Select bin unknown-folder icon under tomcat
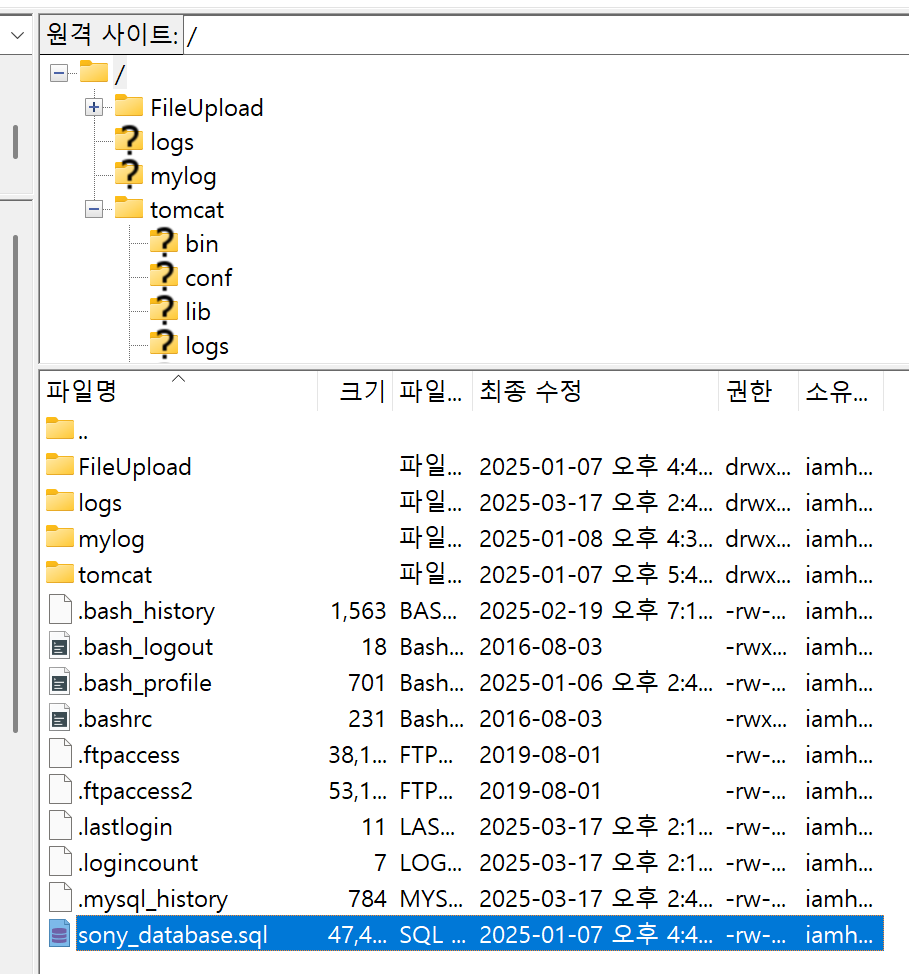This screenshot has width=909, height=974. click(164, 242)
